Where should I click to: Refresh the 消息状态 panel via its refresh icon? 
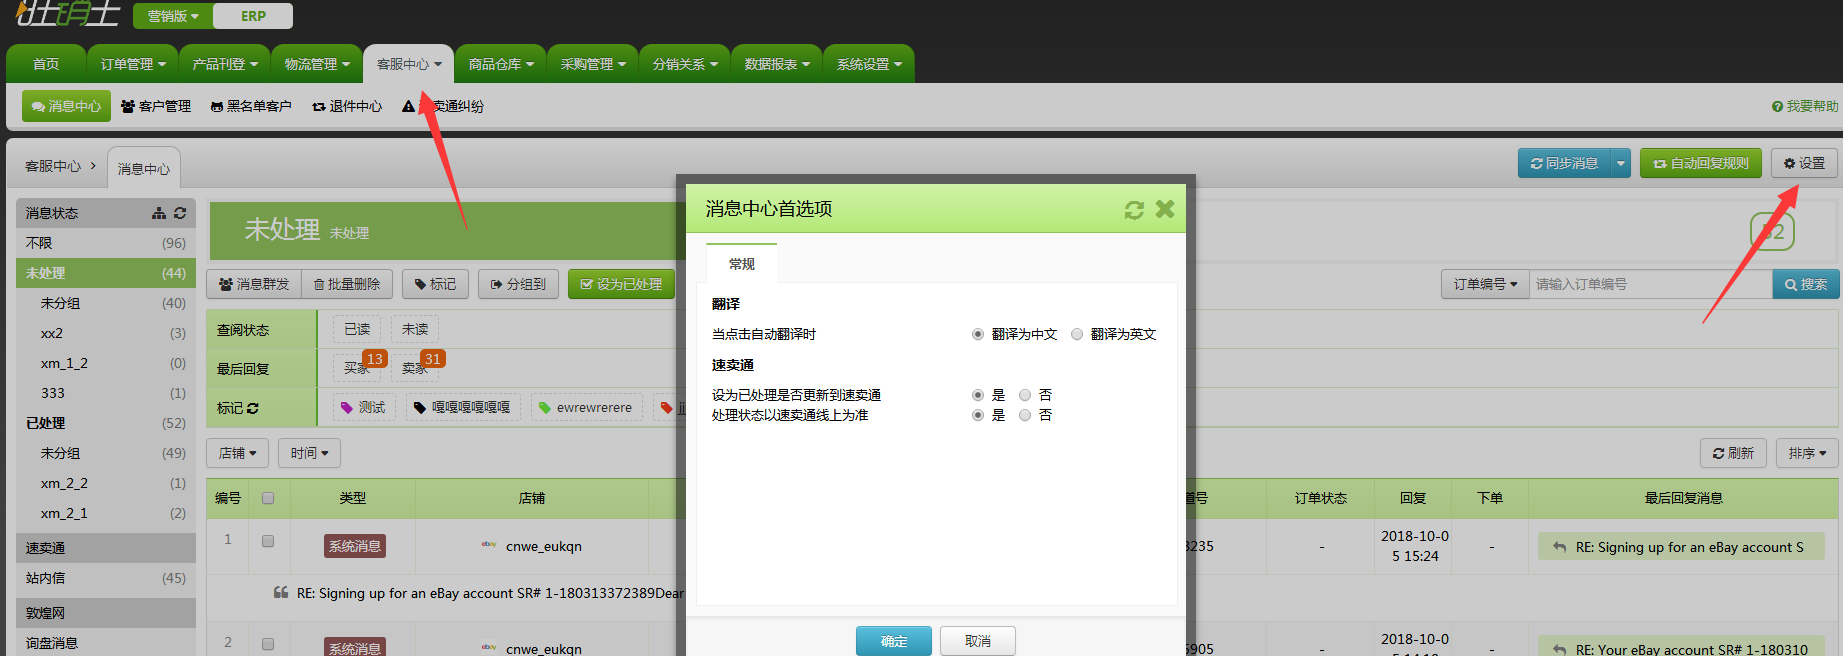[x=180, y=213]
